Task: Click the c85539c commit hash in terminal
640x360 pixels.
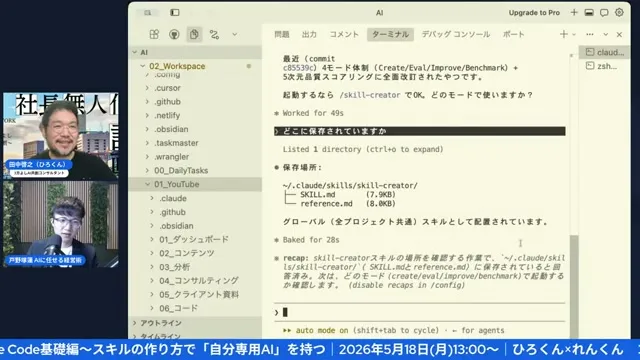Action: 298,68
